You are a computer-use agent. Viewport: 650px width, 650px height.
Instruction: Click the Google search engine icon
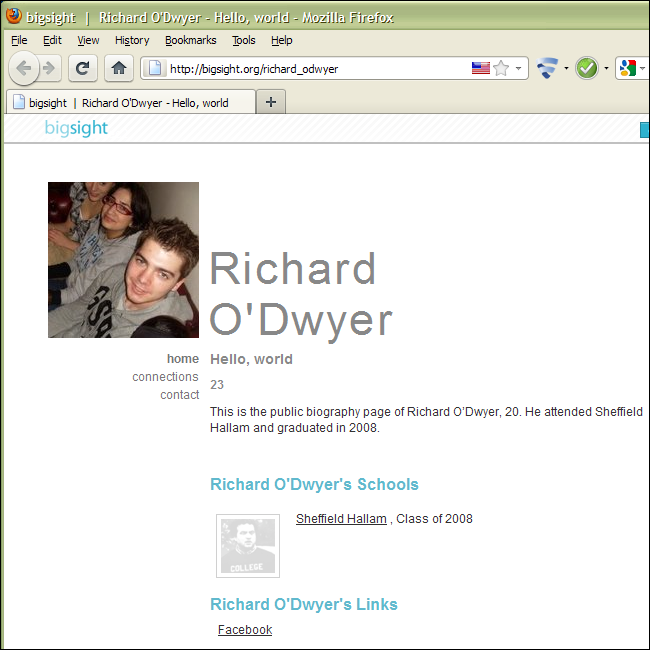click(628, 68)
